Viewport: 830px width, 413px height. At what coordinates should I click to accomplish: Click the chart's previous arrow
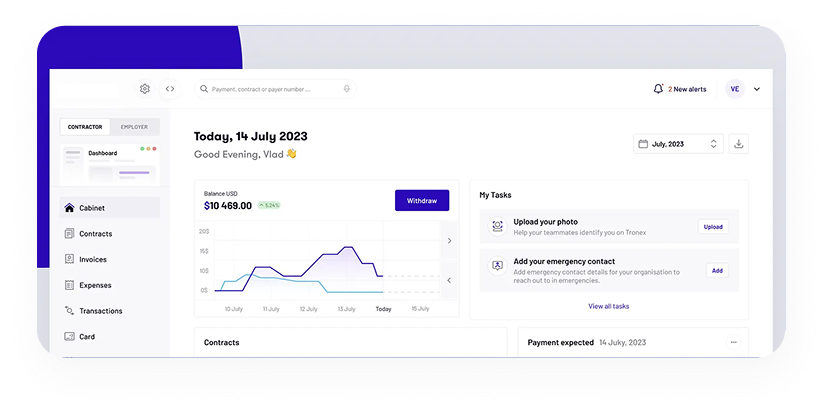449,280
